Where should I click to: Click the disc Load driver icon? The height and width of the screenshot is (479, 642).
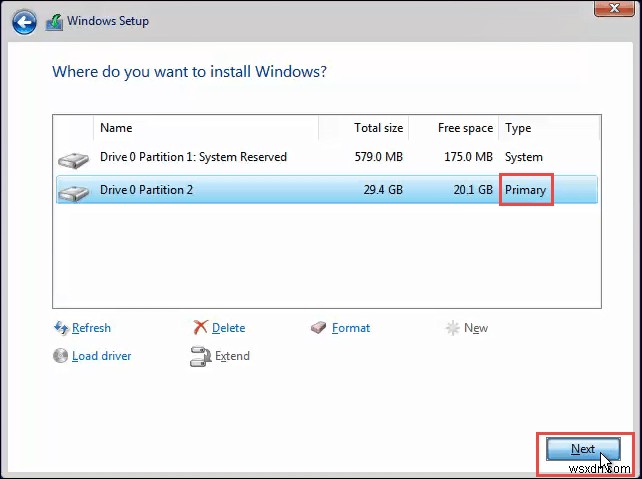pyautogui.click(x=61, y=356)
